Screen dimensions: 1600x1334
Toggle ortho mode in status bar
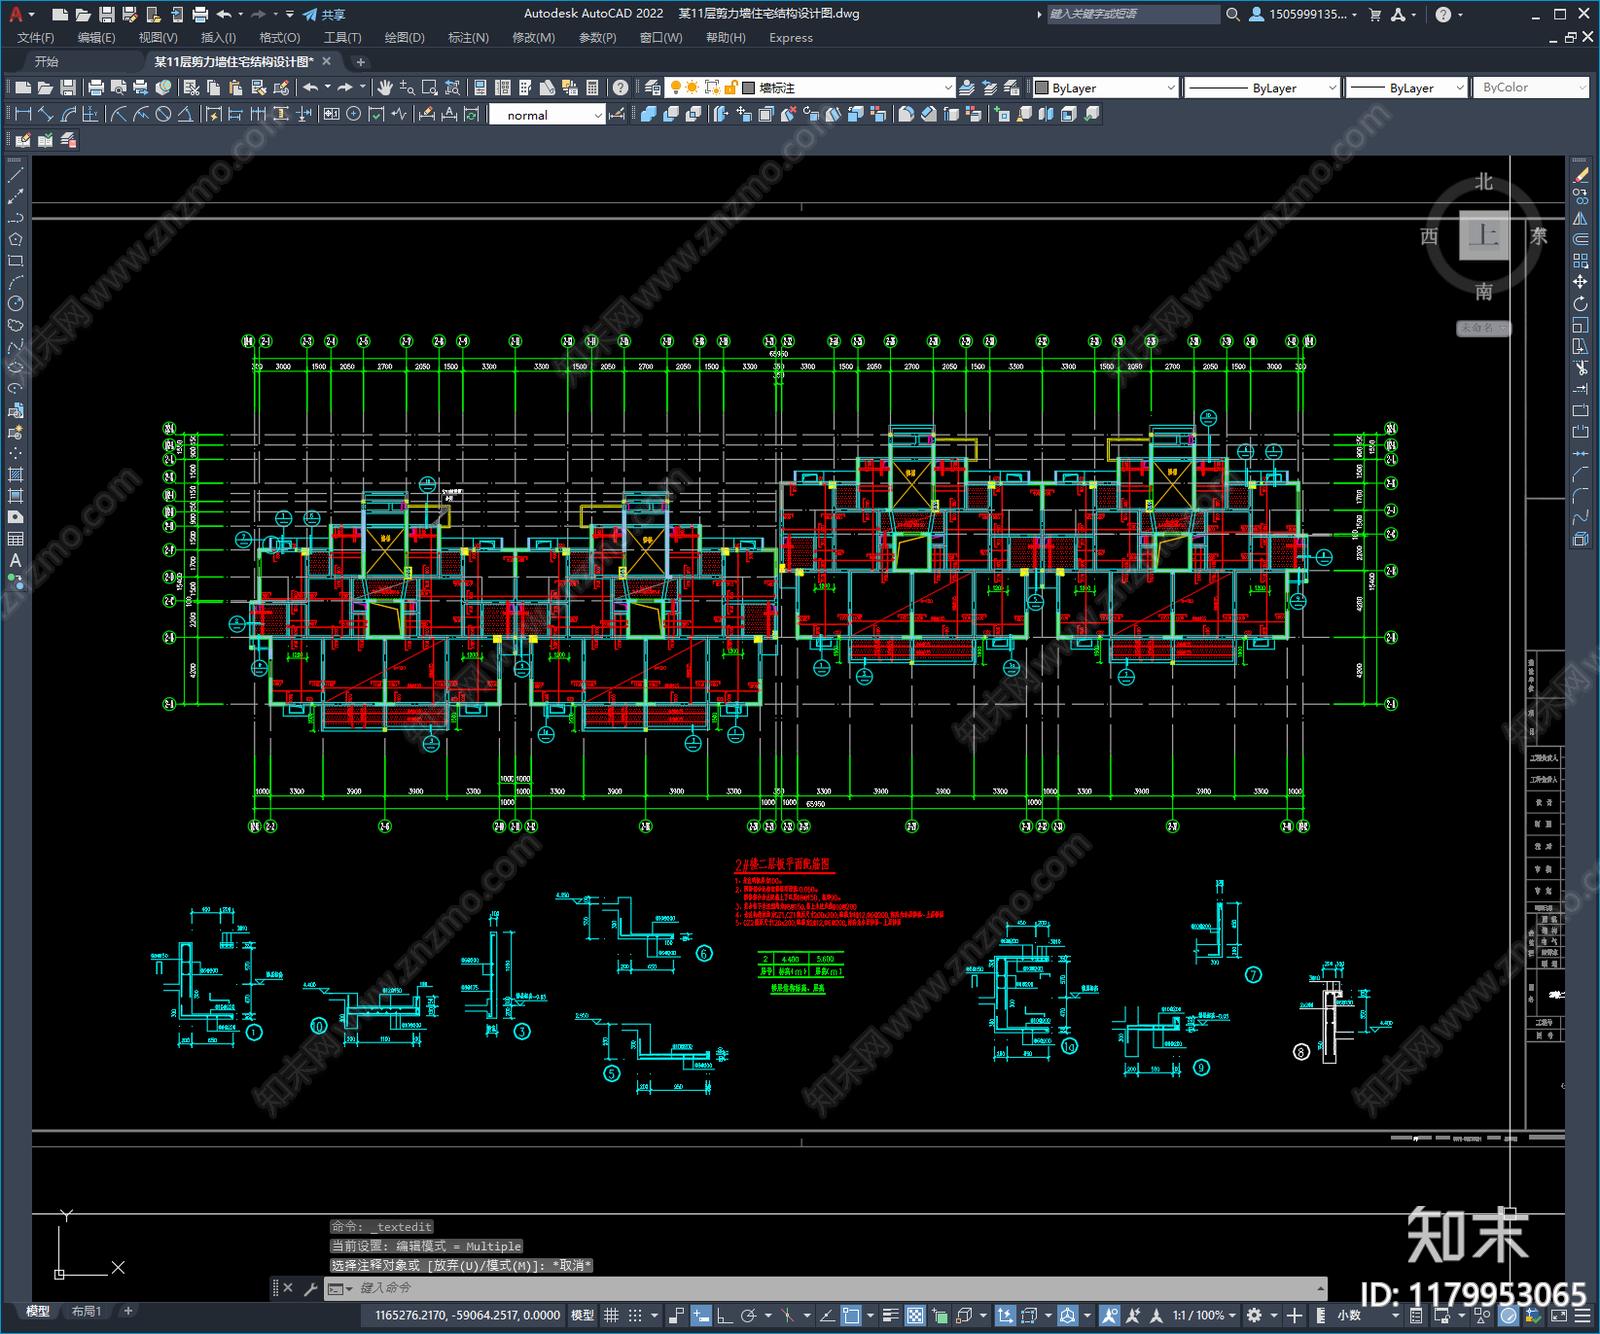[x=724, y=1316]
